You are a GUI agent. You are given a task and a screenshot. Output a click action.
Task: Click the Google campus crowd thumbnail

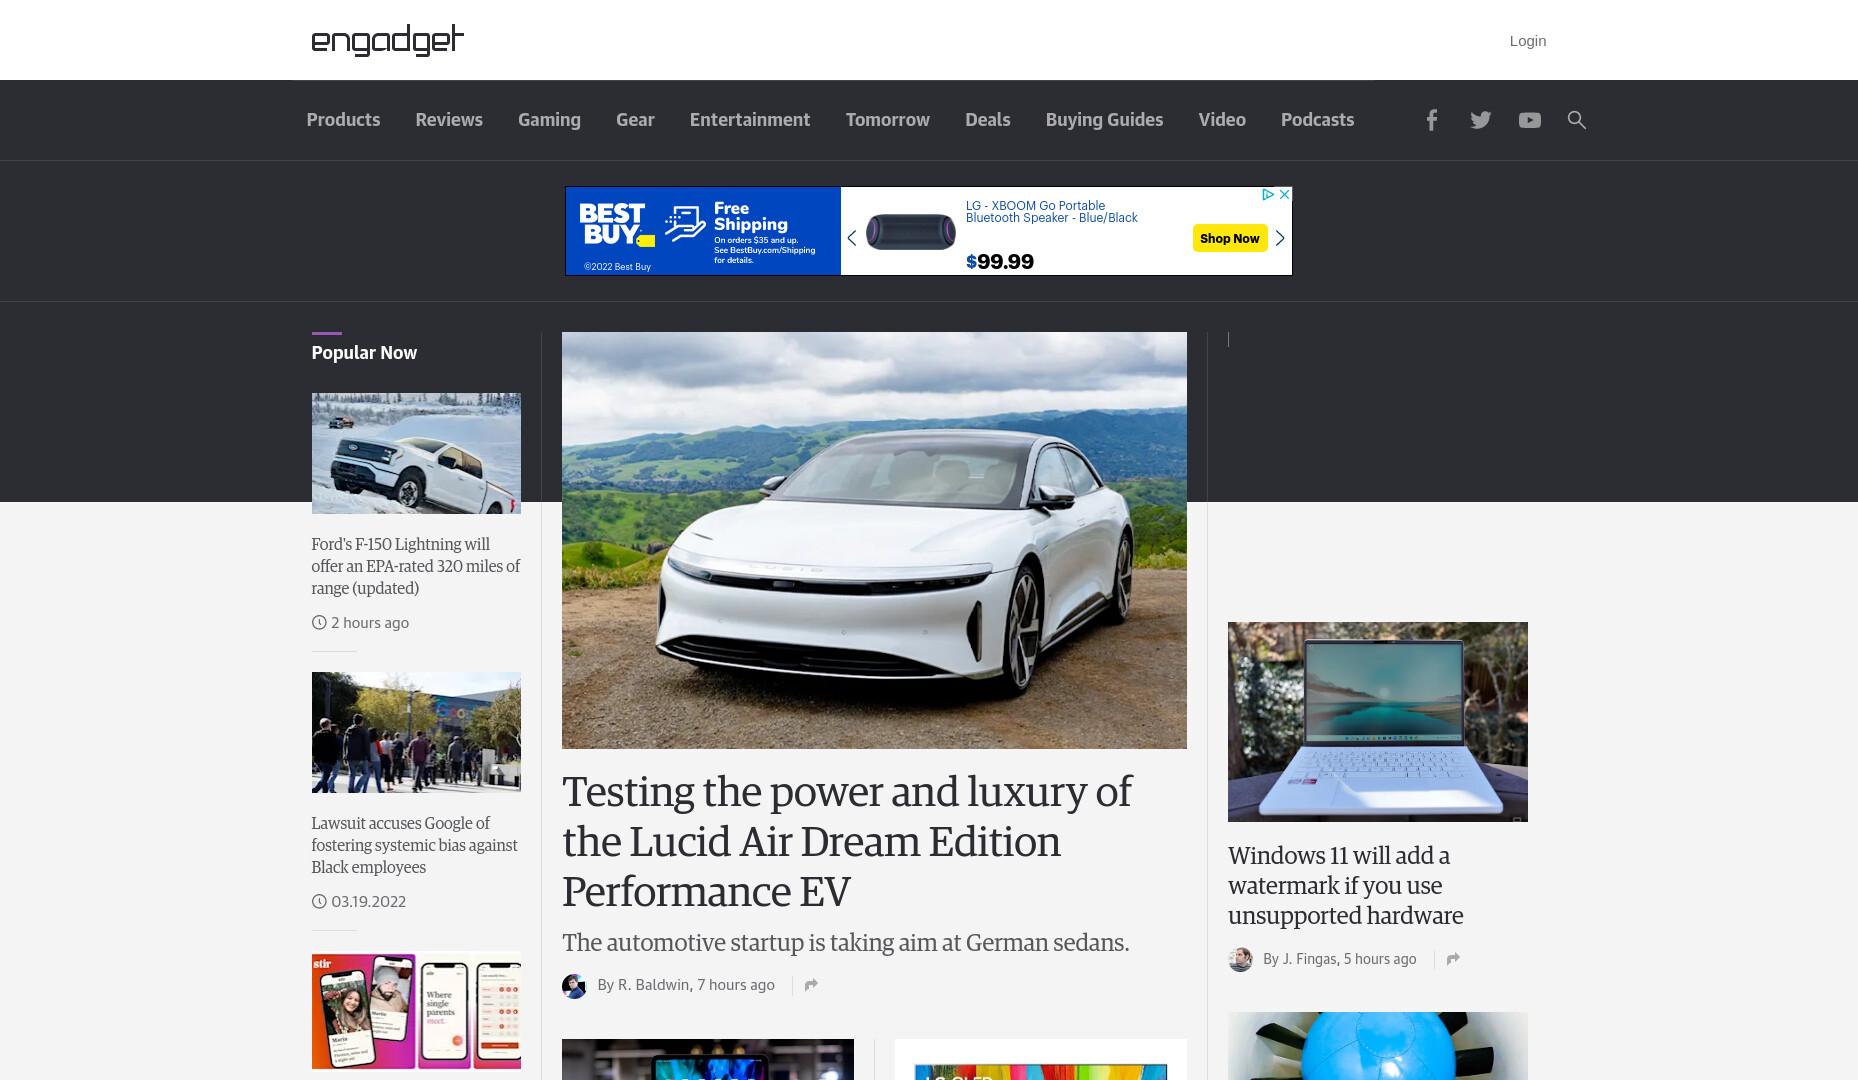pos(416,732)
